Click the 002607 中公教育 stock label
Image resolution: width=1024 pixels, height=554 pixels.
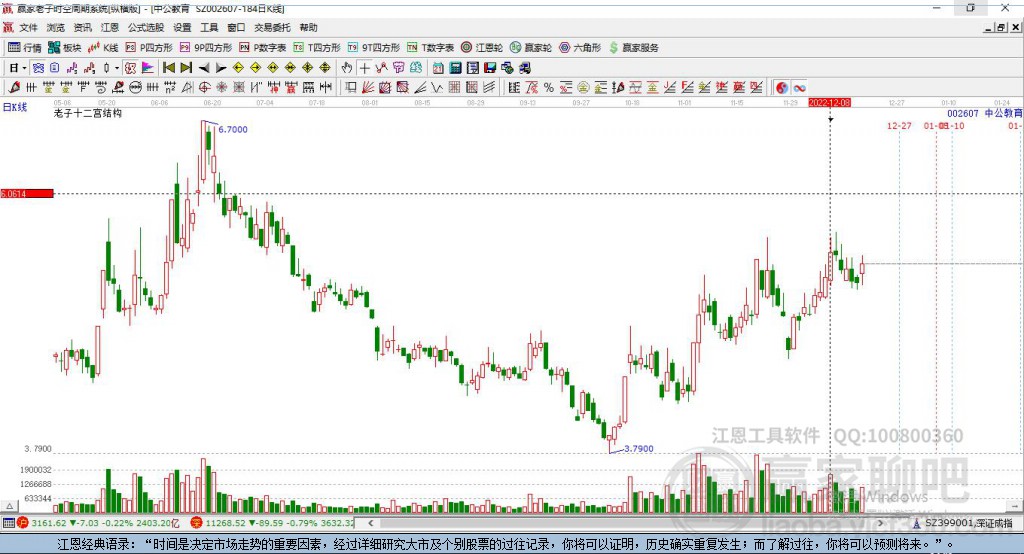pyautogui.click(x=985, y=113)
